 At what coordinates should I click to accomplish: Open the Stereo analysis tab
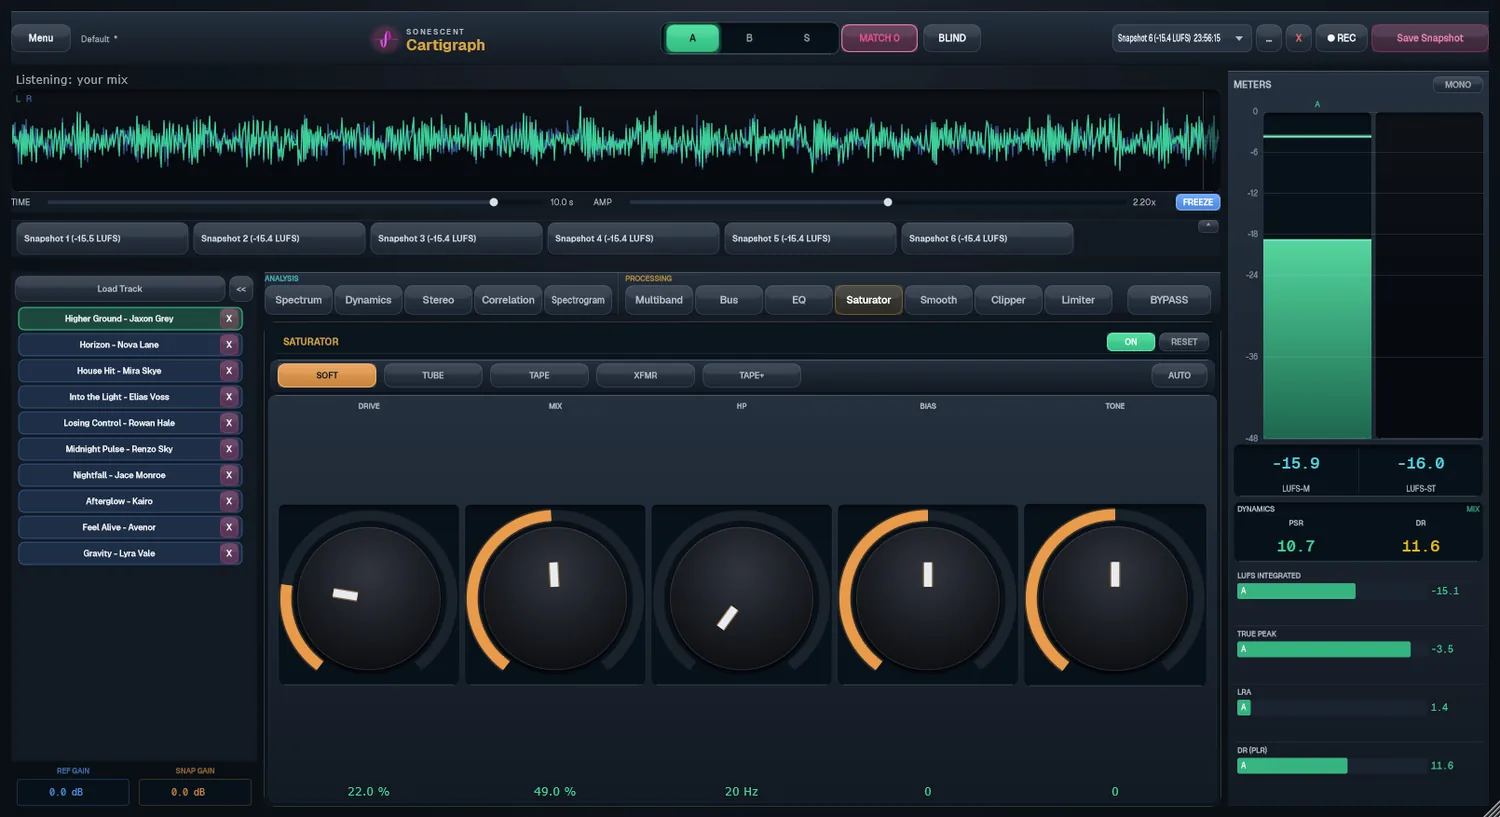[438, 300]
